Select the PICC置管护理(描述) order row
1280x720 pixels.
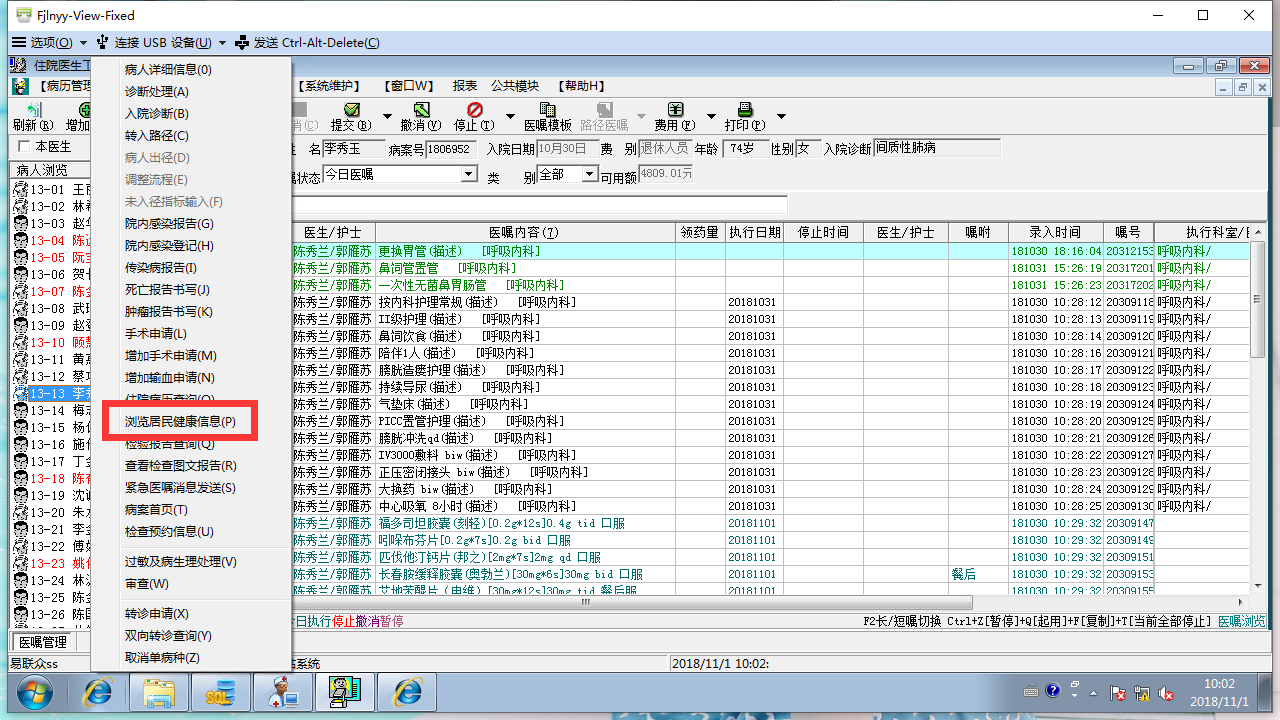tap(771, 421)
